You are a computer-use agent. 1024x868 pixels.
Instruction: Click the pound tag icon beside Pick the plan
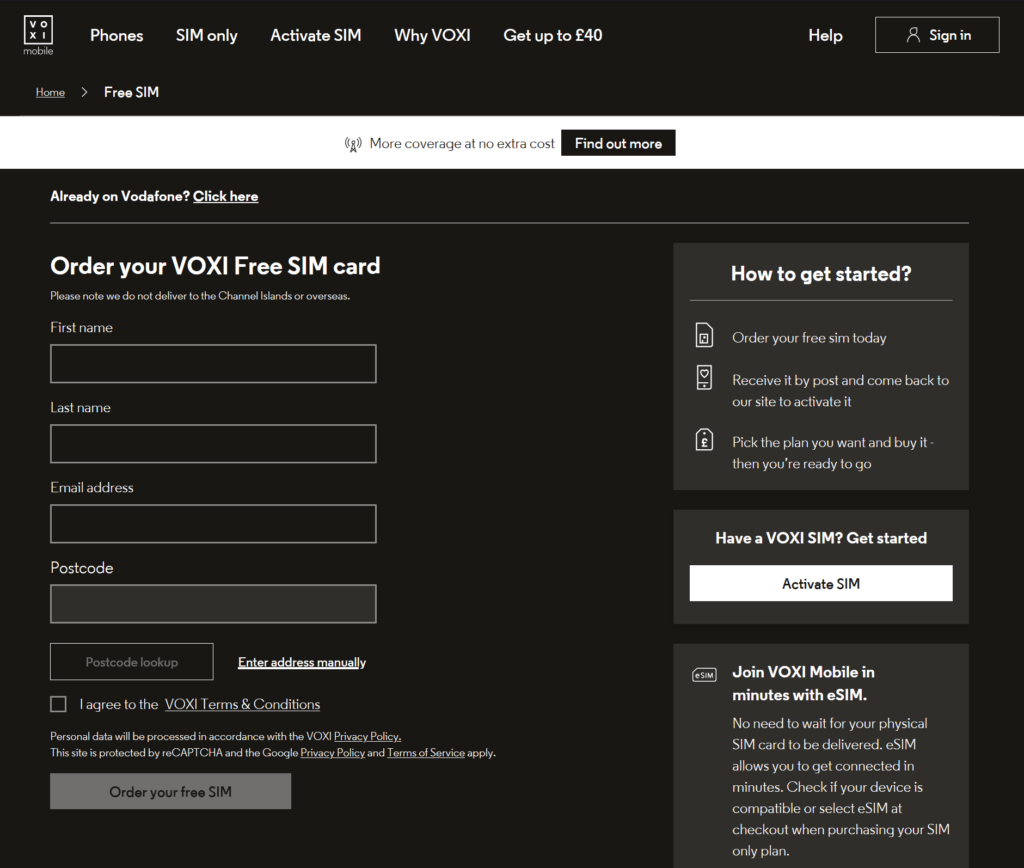pyautogui.click(x=704, y=440)
